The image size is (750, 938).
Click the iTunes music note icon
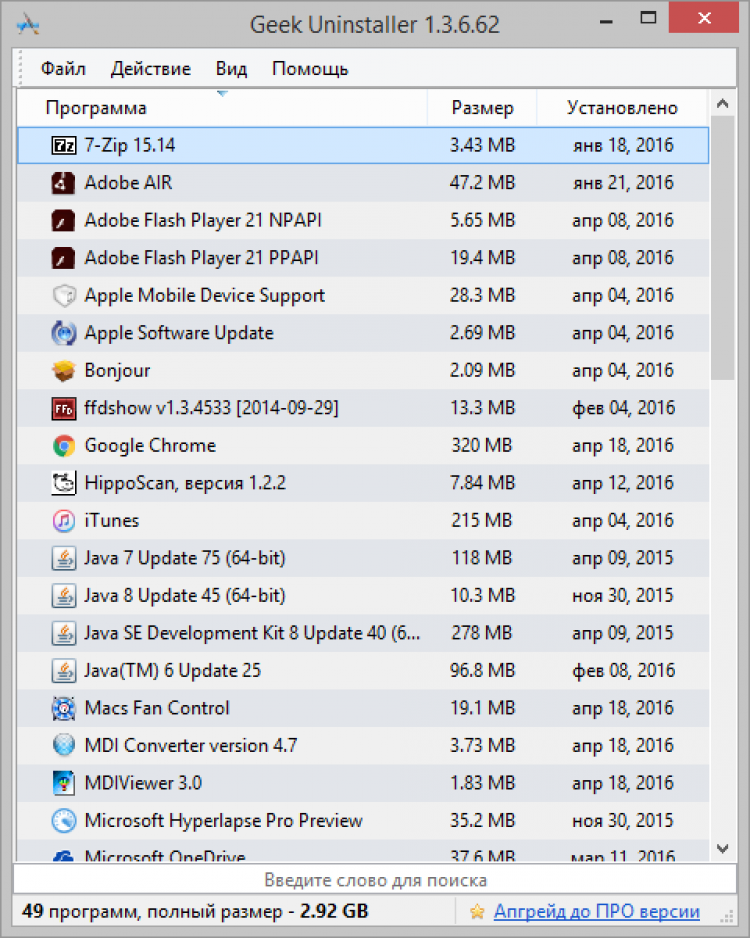point(63,521)
